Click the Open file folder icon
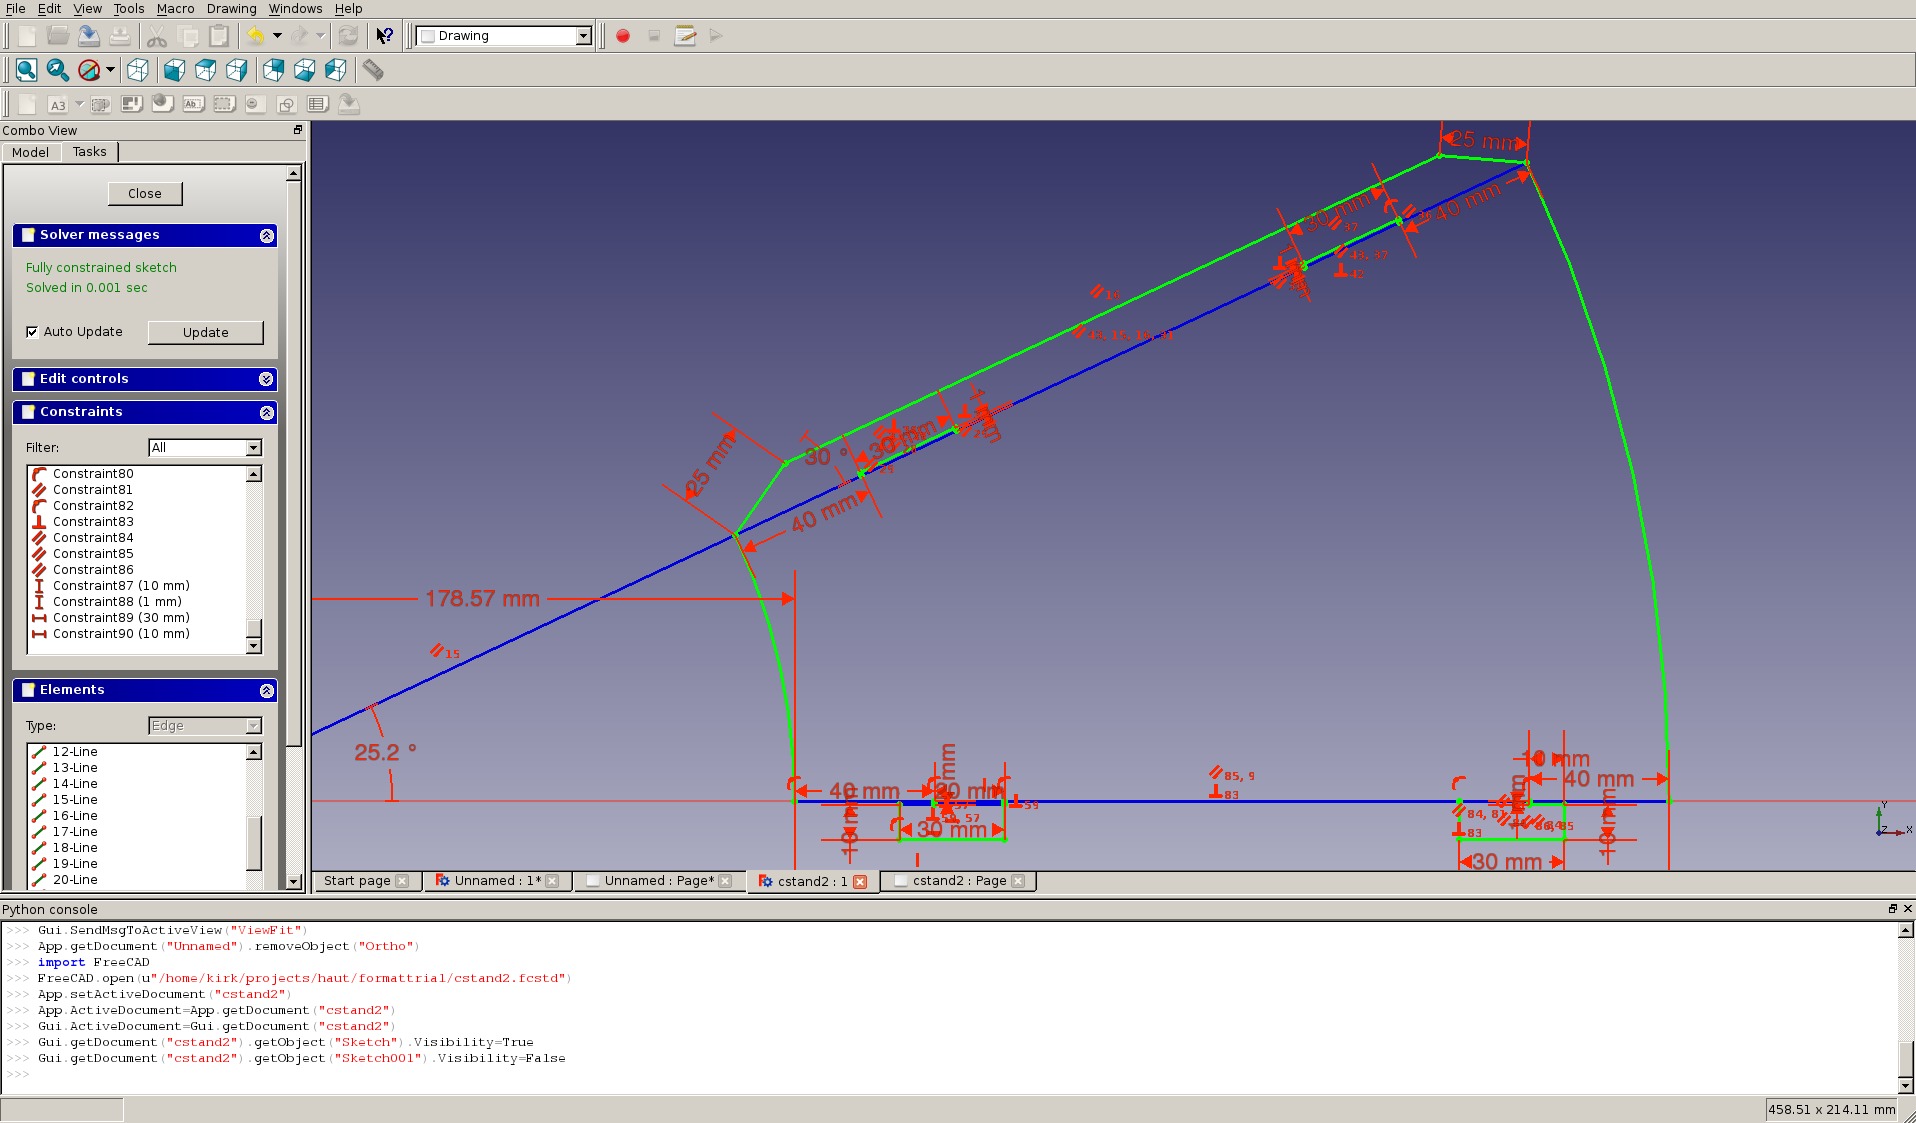Screen dimensions: 1916x1123 click(x=58, y=36)
